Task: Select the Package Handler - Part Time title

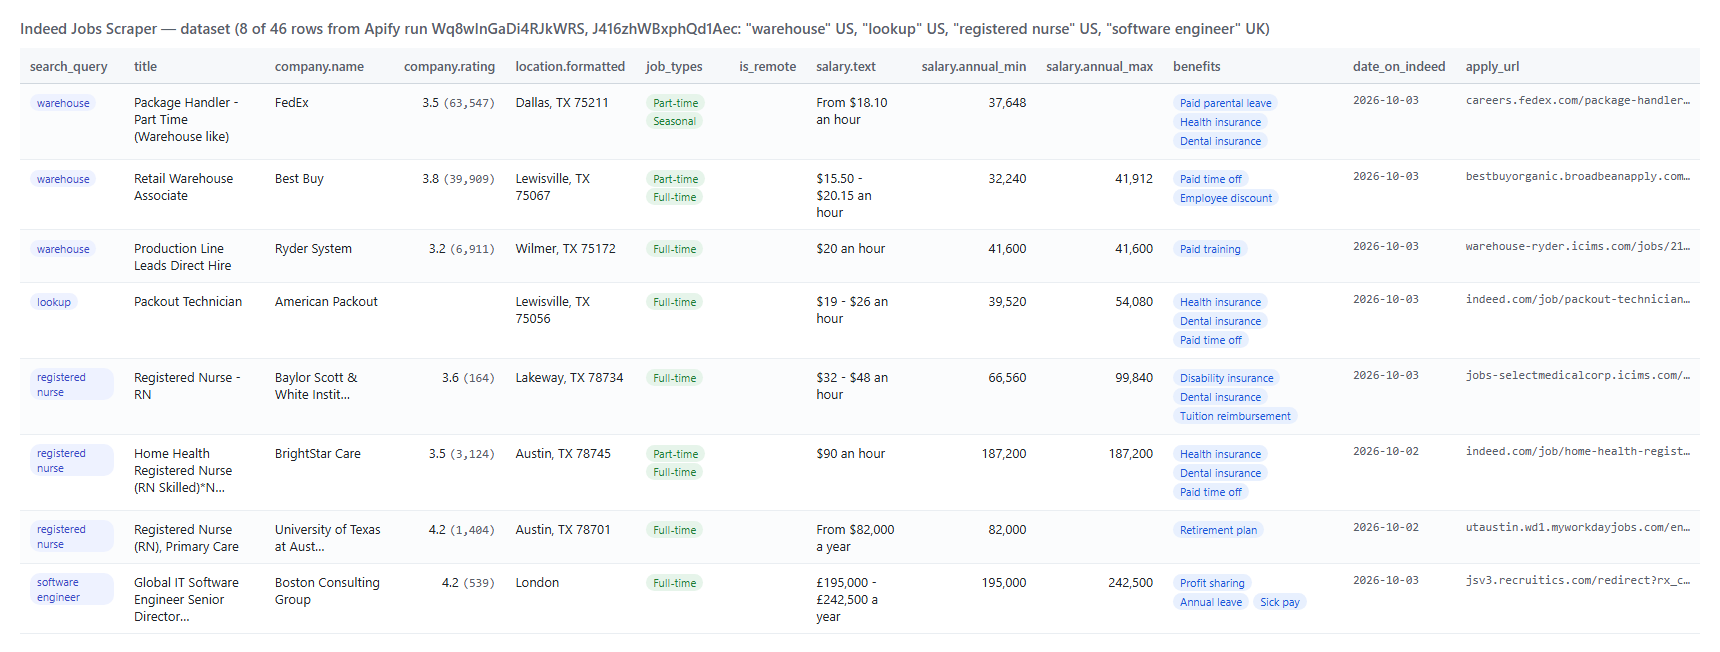Action: [x=186, y=120]
